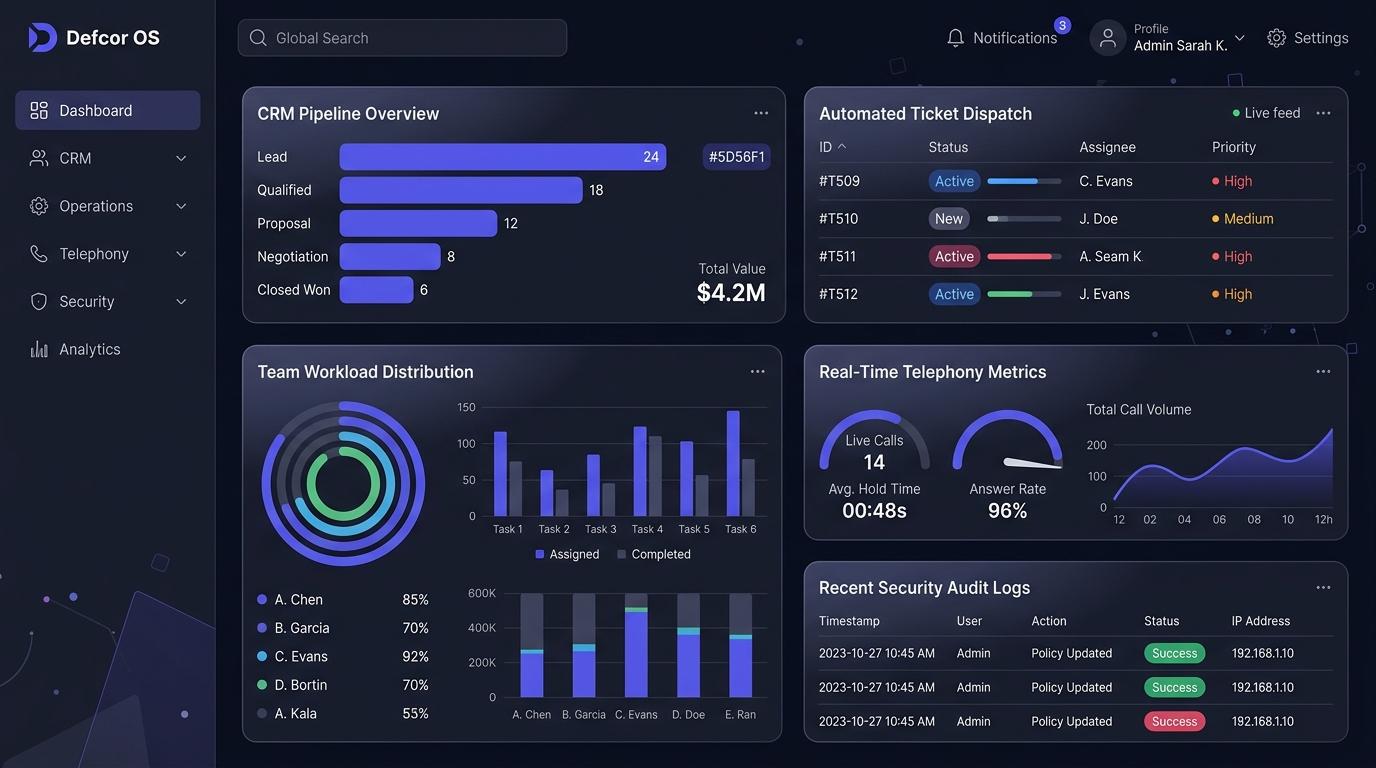Click the Security shield icon in sidebar
Screen dimensions: 1376x768
click(x=39, y=301)
